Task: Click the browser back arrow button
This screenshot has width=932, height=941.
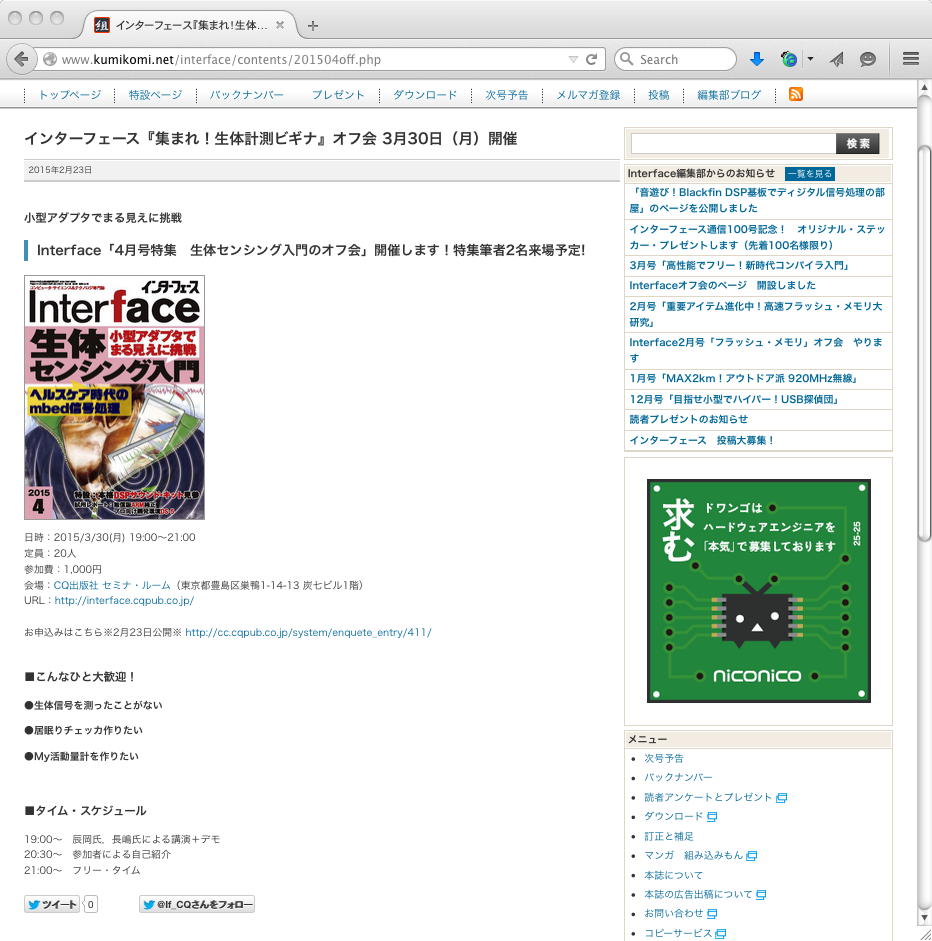Action: coord(22,59)
